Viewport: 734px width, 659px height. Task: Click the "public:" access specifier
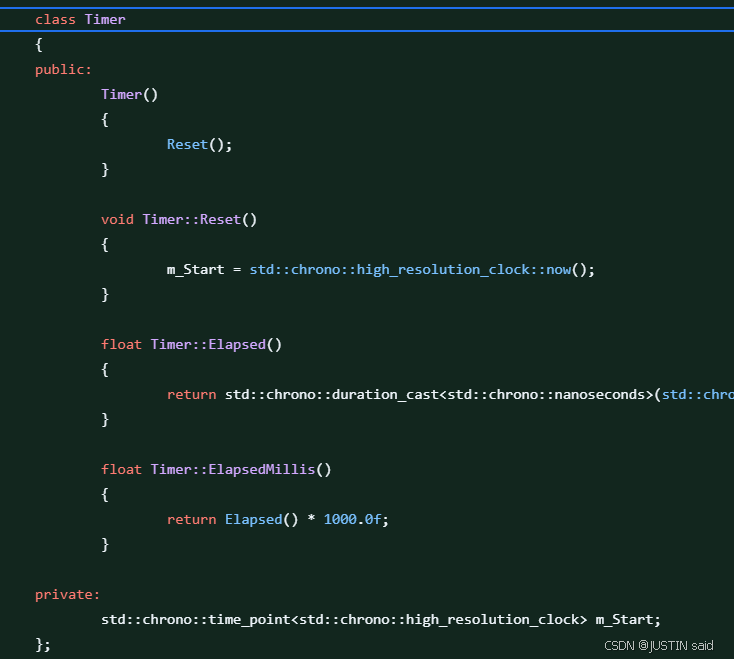(63, 69)
